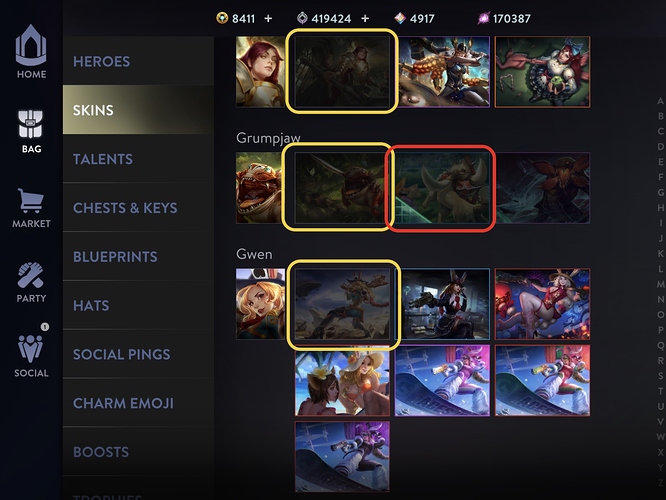Add more currency with plus next to 419424
The image size is (666, 500).
pos(365,19)
